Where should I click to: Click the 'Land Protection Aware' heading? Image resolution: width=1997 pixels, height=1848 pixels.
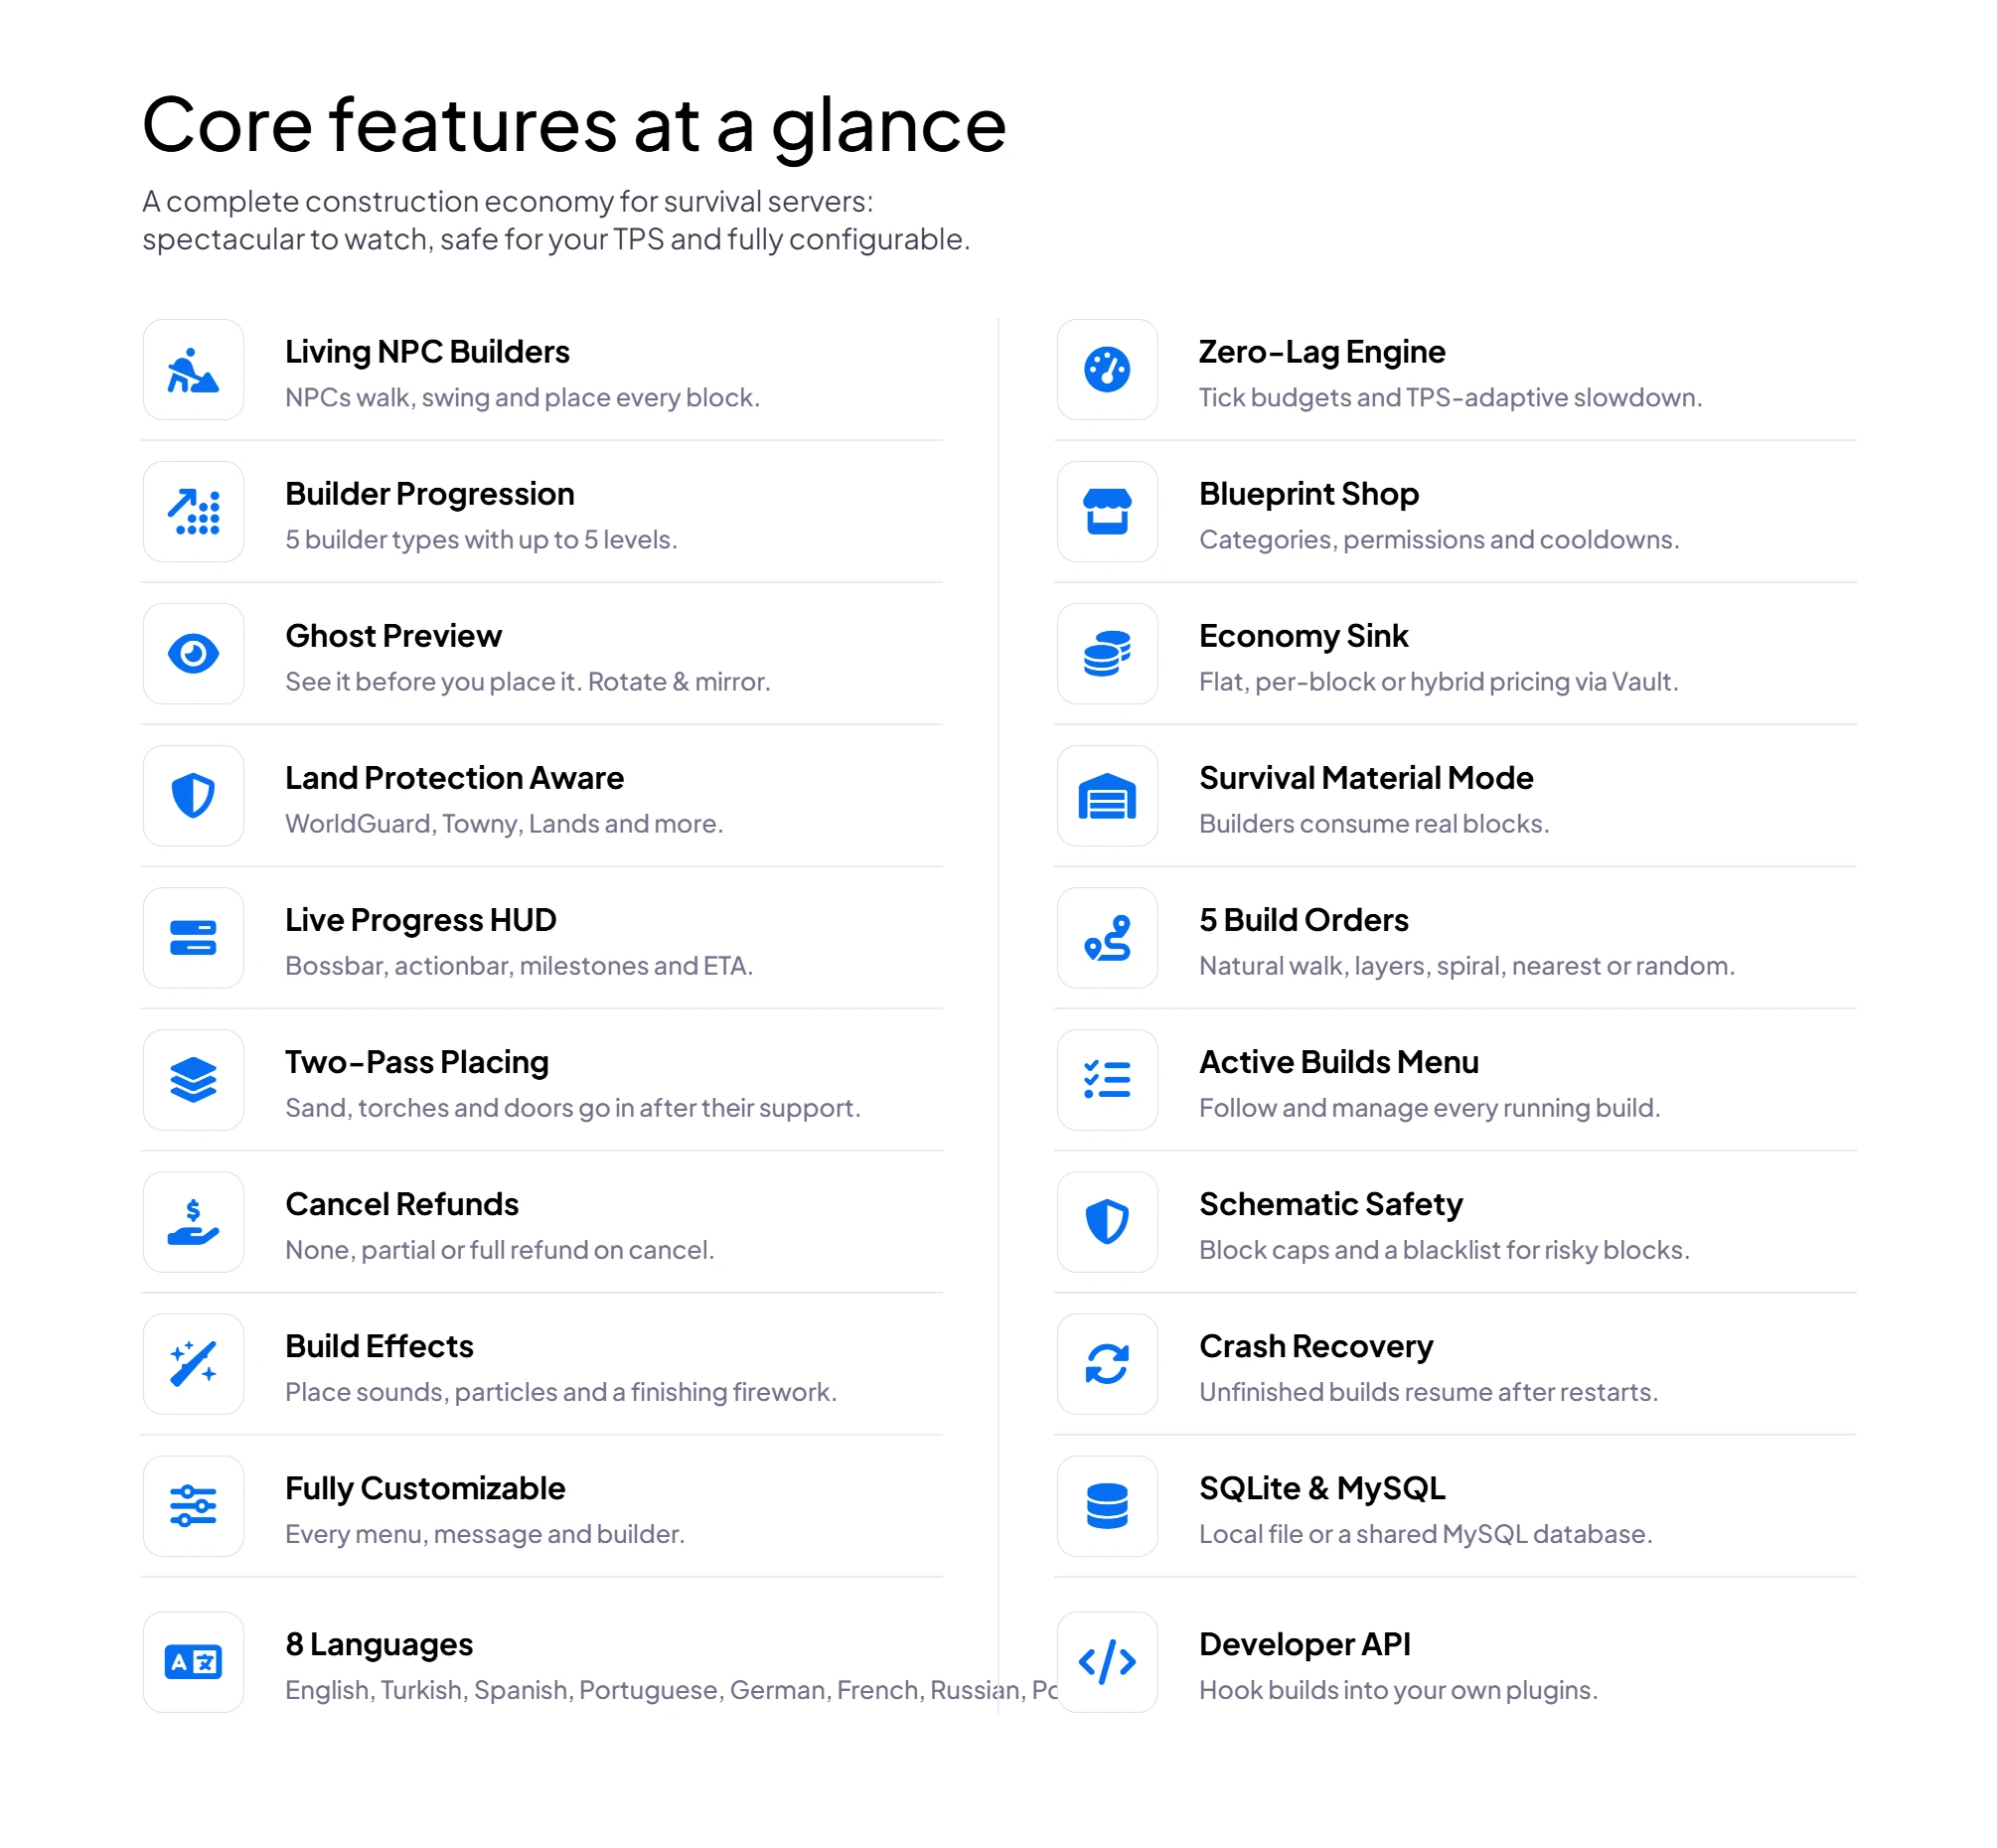pyautogui.click(x=454, y=778)
